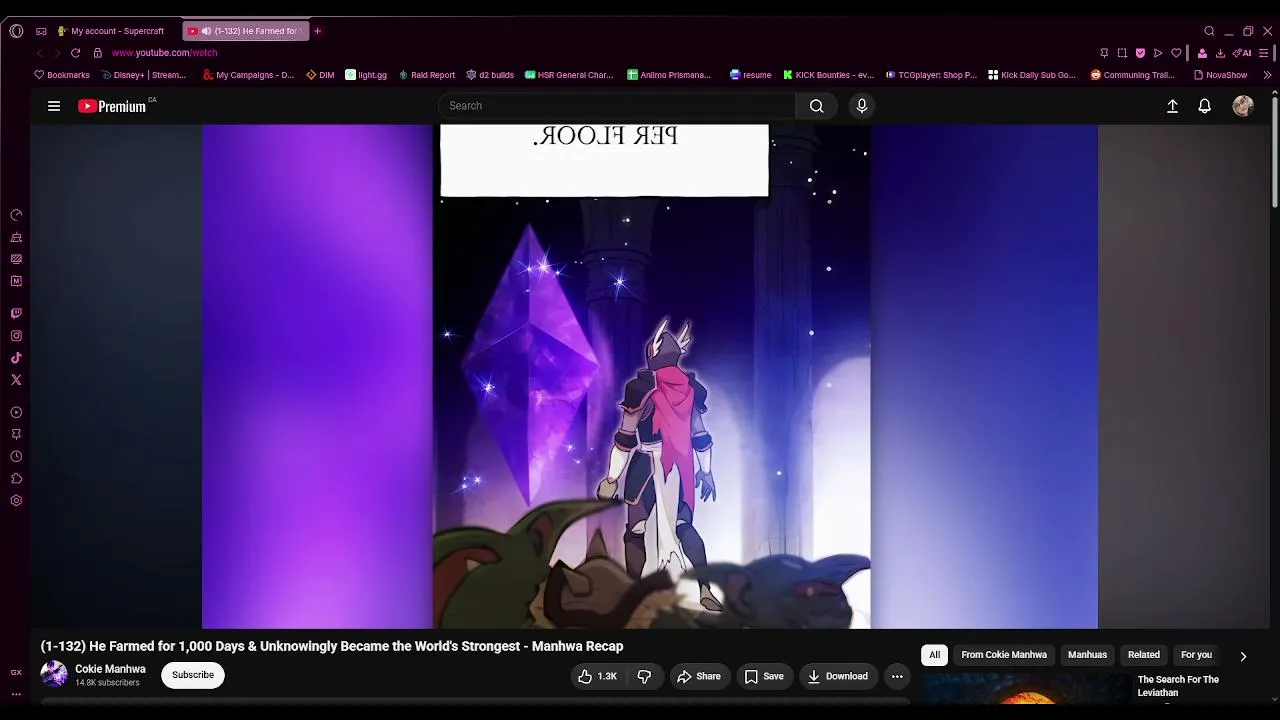Open browsing history clock in sidebar
Screen dimensions: 1280x720
[16, 456]
